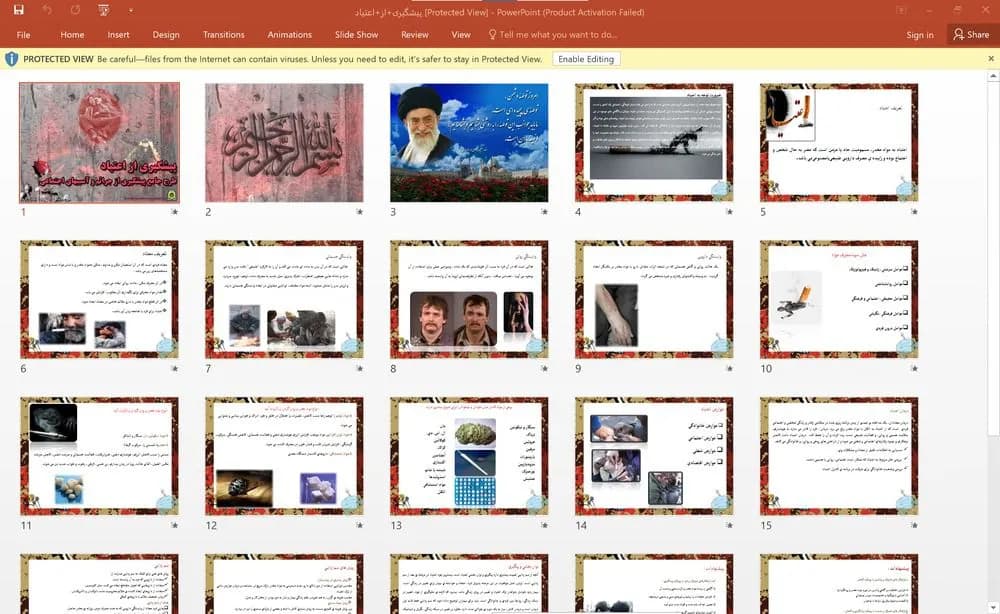
Task: Click Enable Editing button
Action: (585, 59)
